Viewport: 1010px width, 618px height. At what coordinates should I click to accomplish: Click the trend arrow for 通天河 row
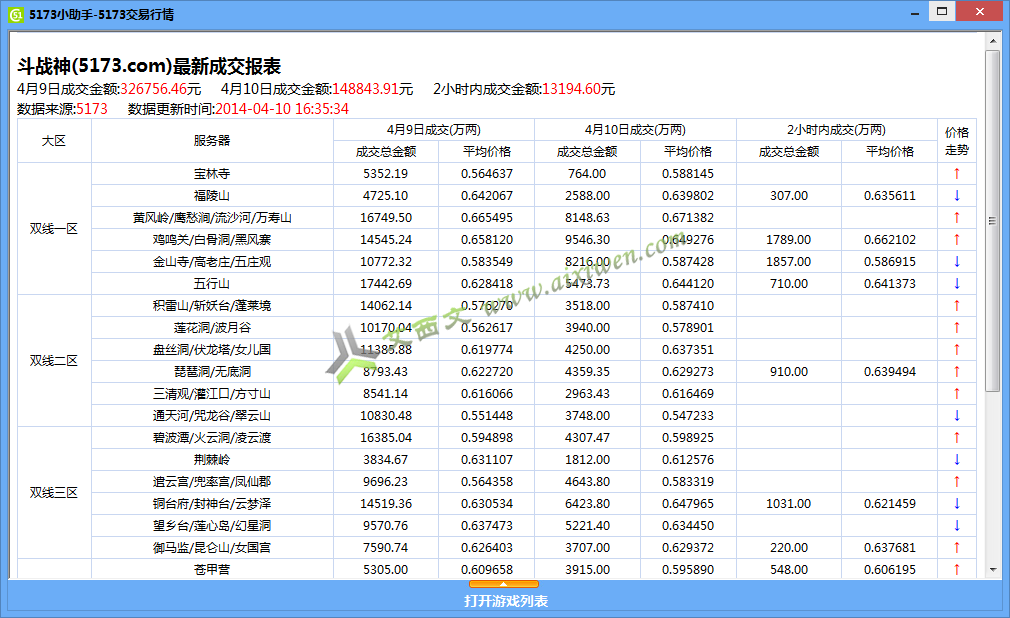tap(957, 416)
